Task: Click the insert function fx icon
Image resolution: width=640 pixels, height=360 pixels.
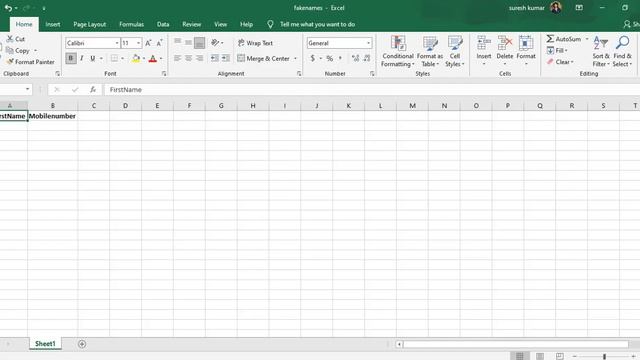Action: (93, 89)
